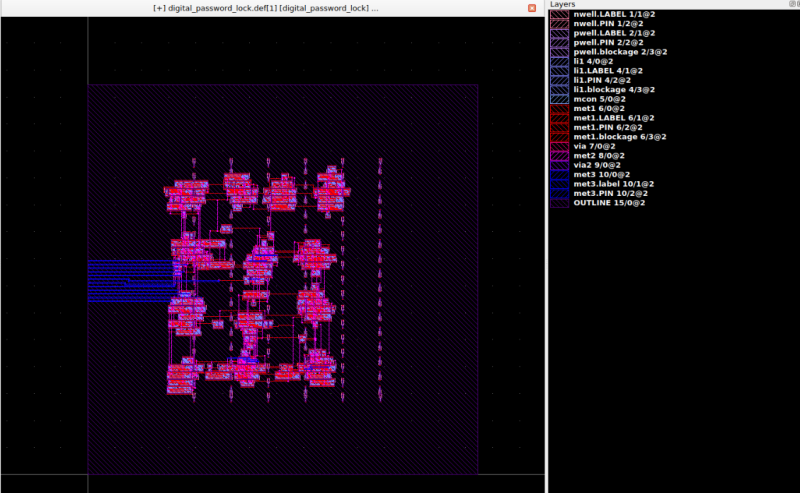Click the met2 8/0 magenta color swatch
This screenshot has width=800, height=493.
click(559, 155)
